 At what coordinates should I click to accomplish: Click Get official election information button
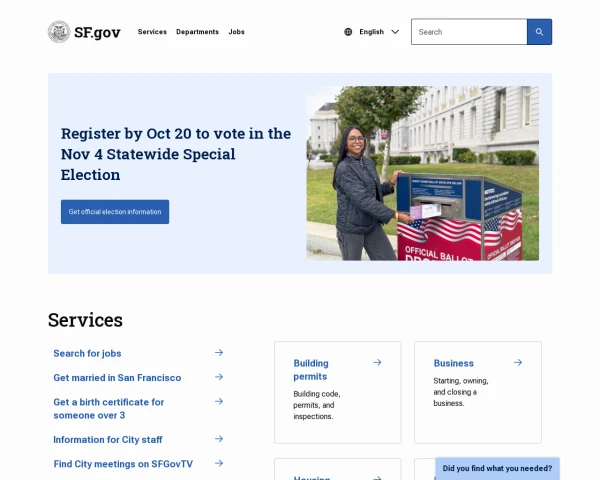pos(115,212)
